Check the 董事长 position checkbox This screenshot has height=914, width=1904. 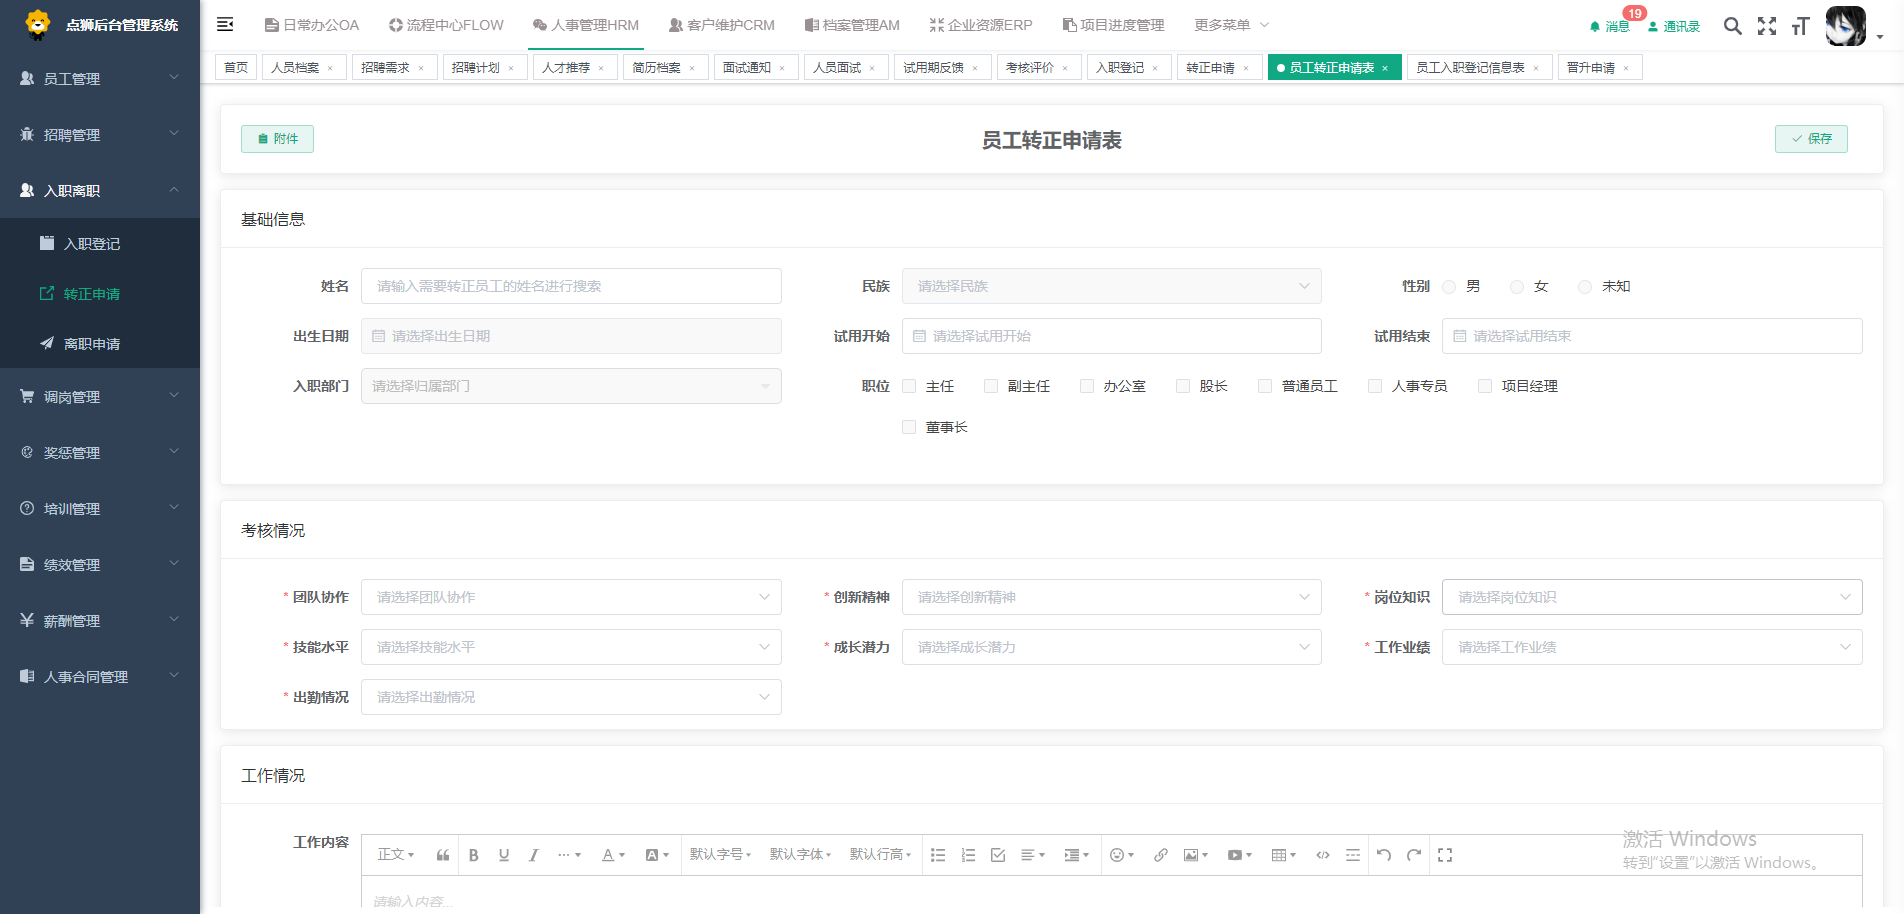(x=909, y=427)
